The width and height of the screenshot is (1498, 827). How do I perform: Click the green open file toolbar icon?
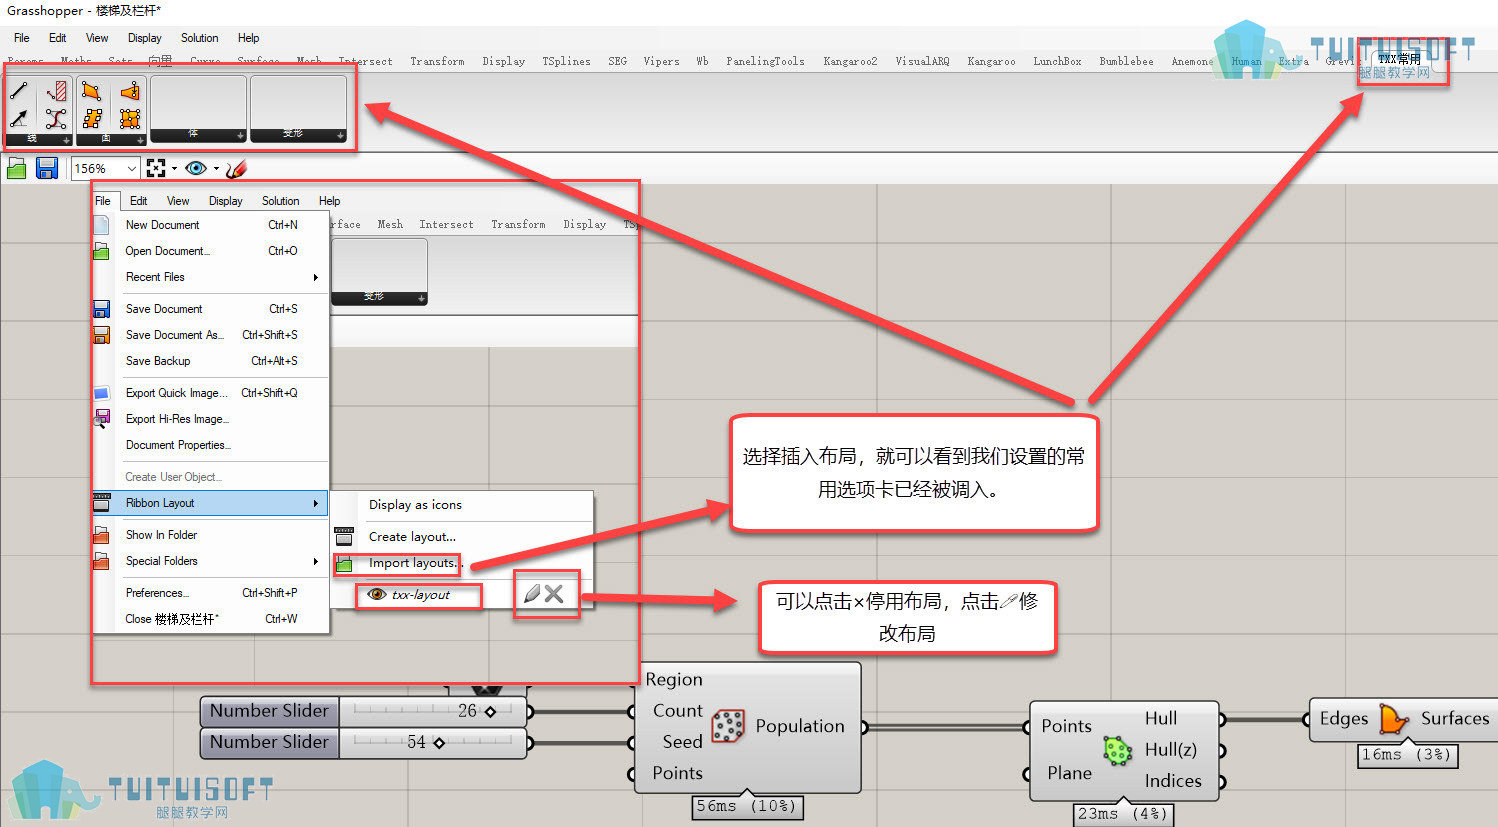[x=17, y=169]
